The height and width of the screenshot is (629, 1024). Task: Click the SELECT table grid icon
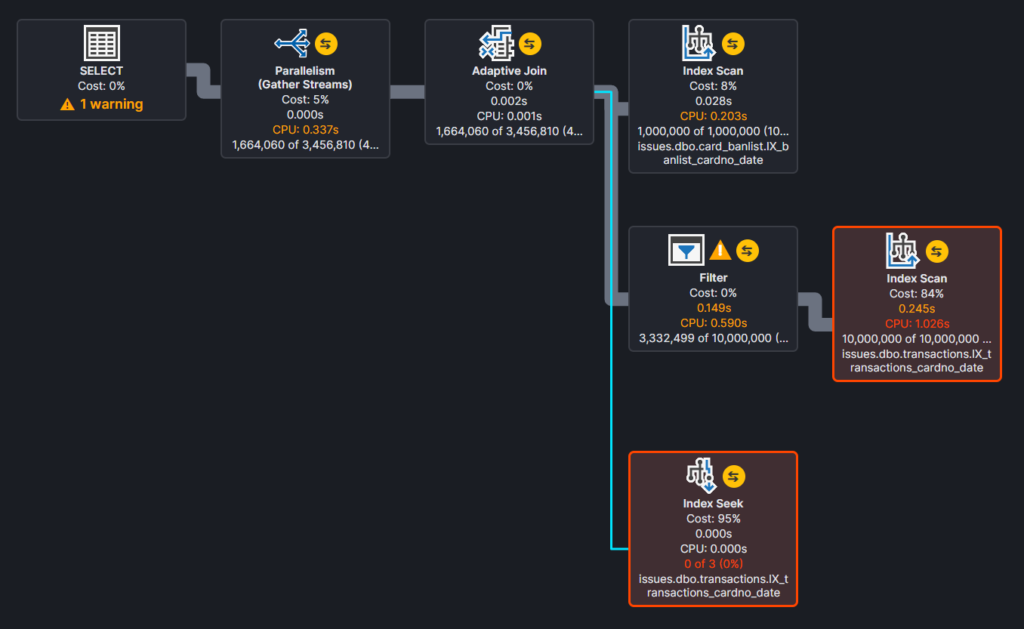[x=101, y=43]
